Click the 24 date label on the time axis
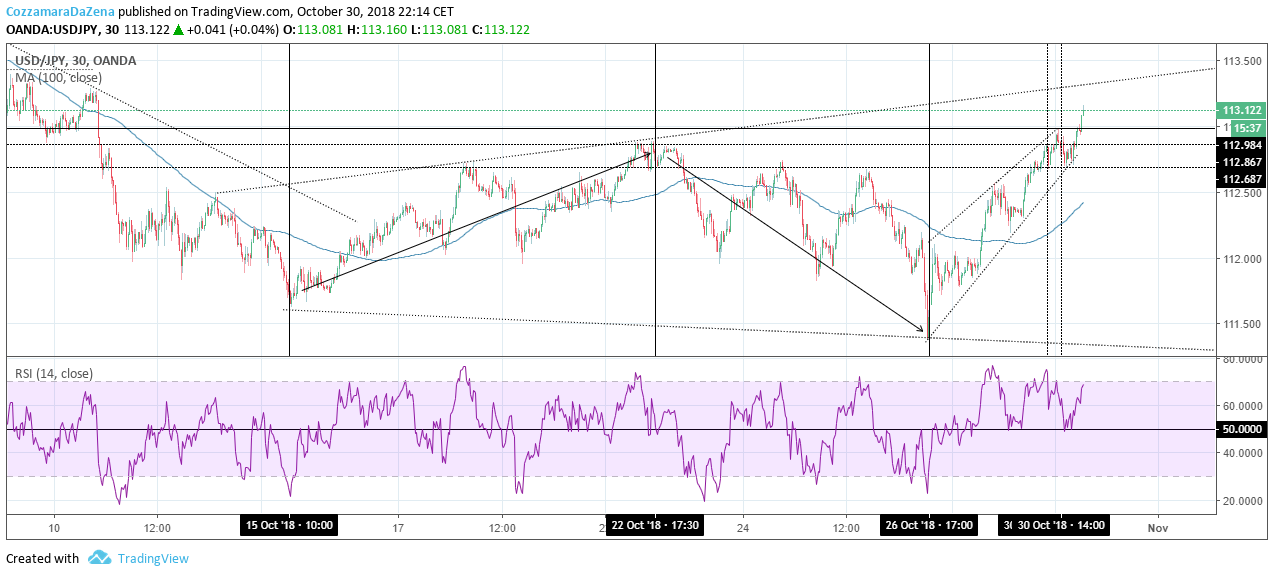The height and width of the screenshot is (576, 1274). 743,526
